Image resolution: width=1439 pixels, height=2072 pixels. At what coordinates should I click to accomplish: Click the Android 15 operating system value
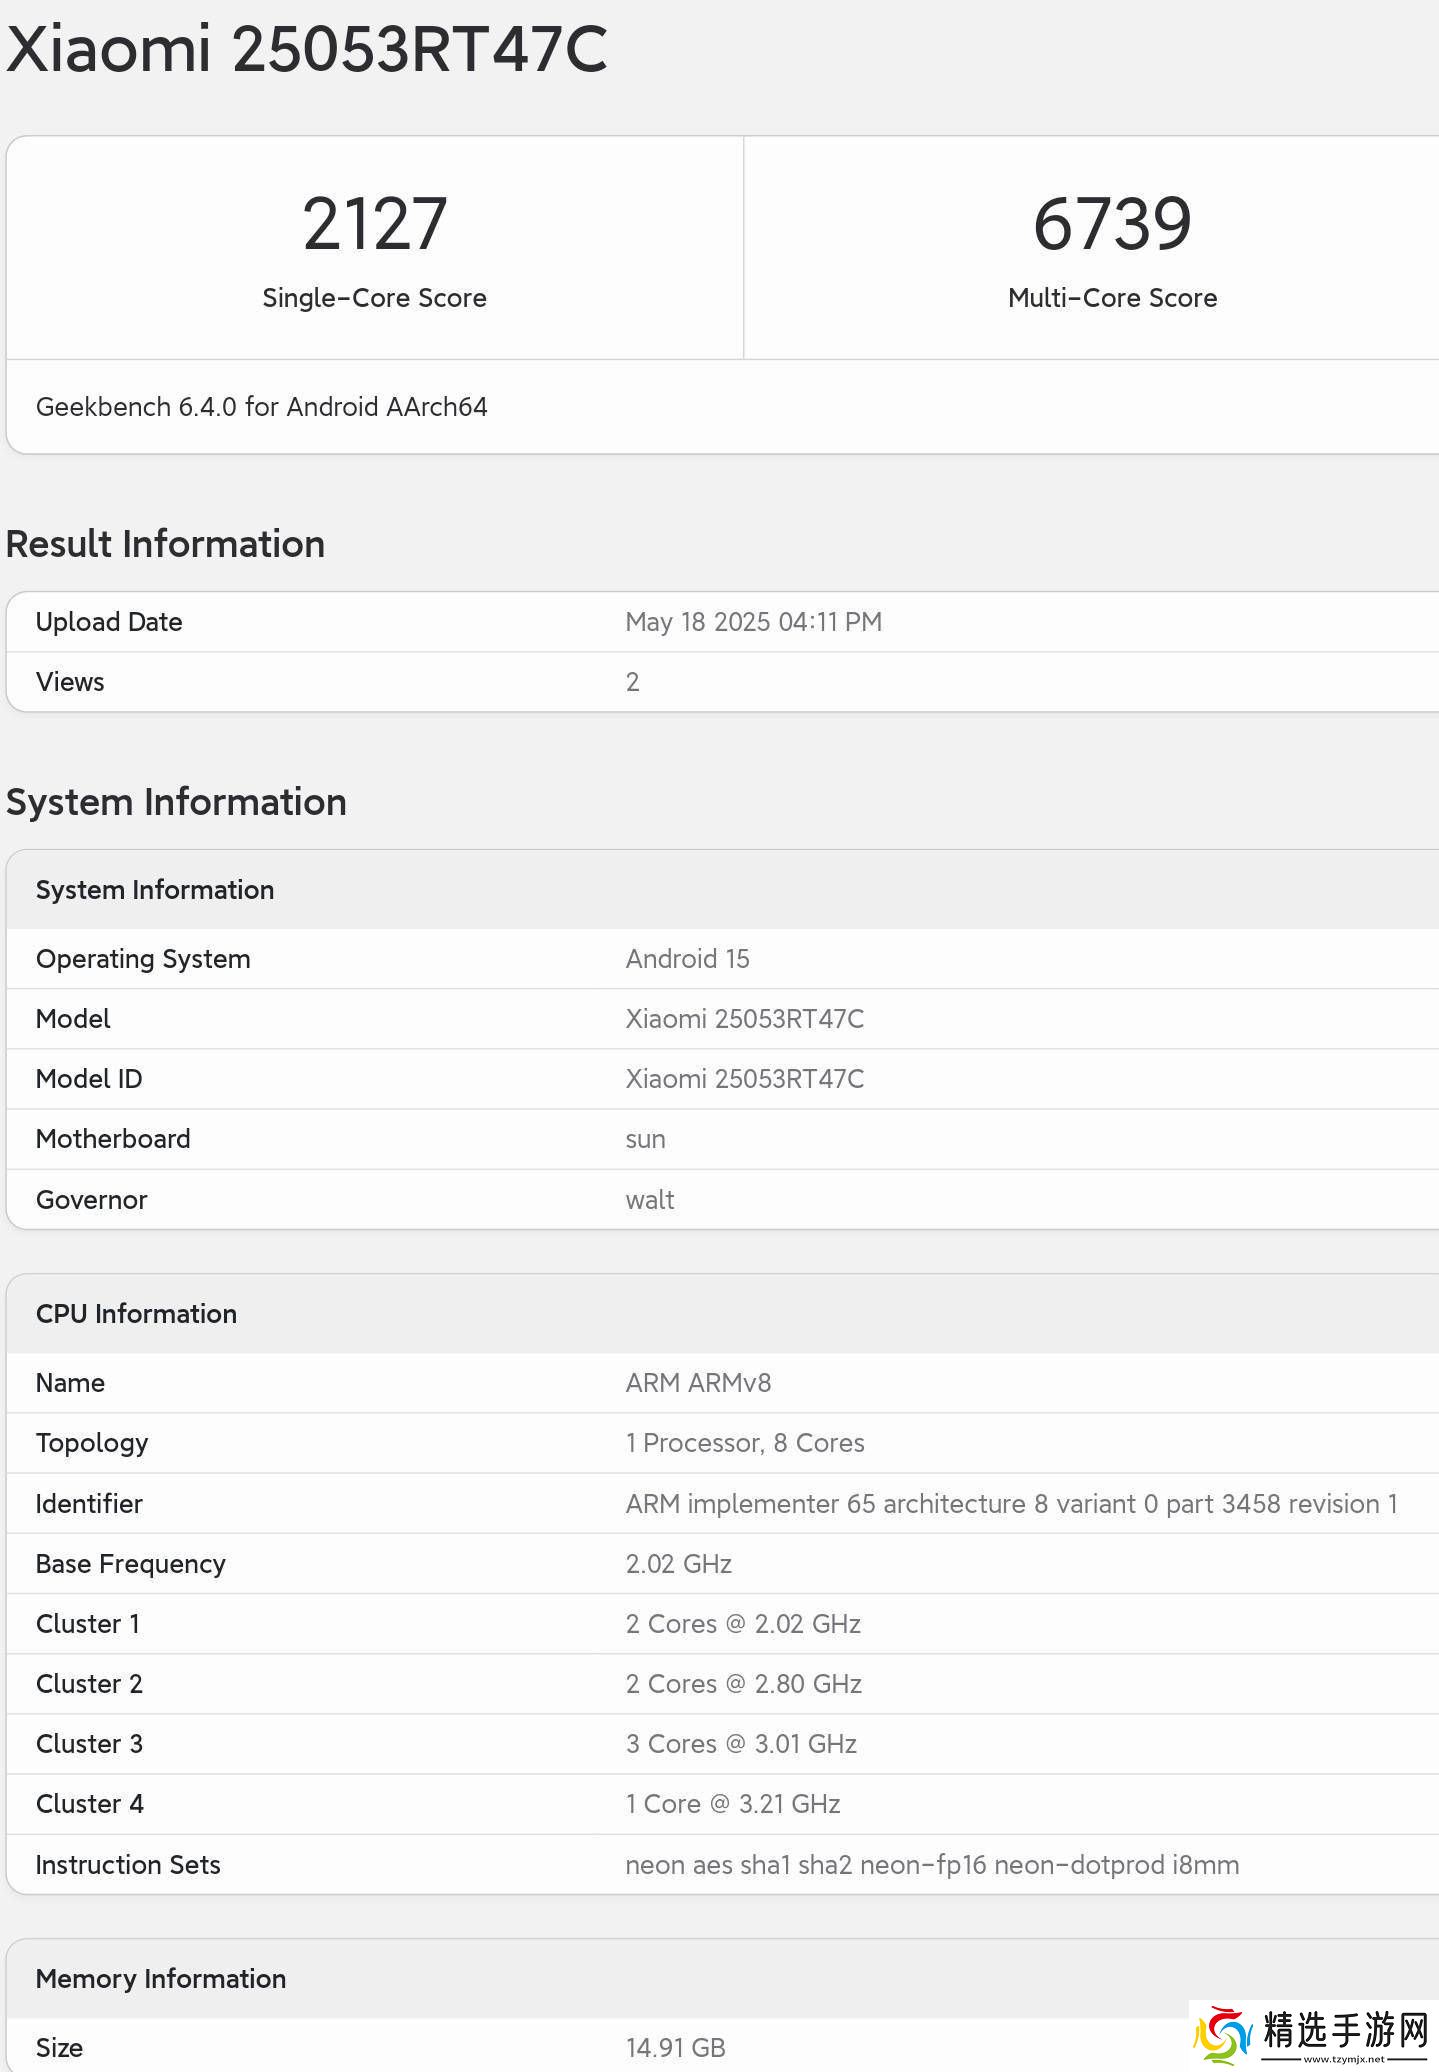pyautogui.click(x=687, y=959)
